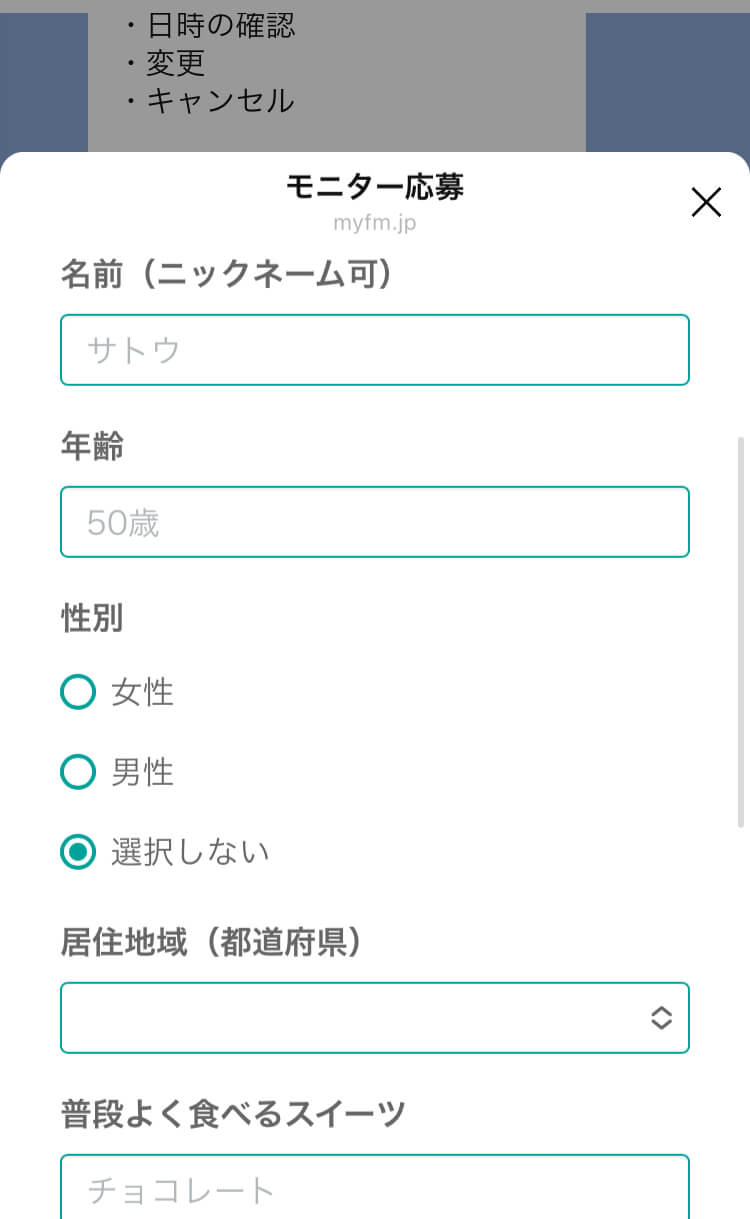Tap the モニター応募 header title

pos(375,187)
